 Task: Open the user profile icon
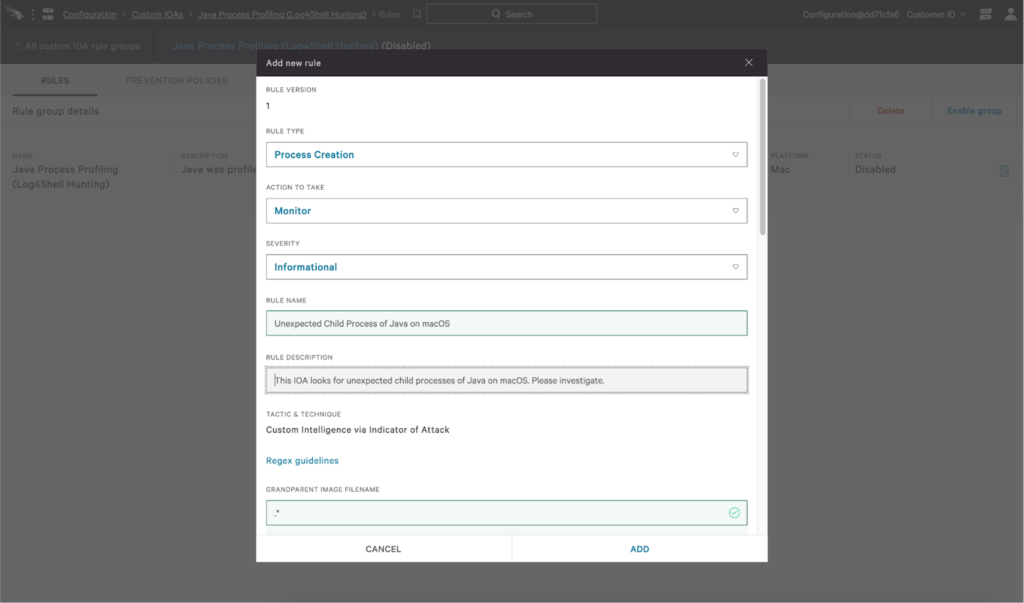pos(1010,14)
